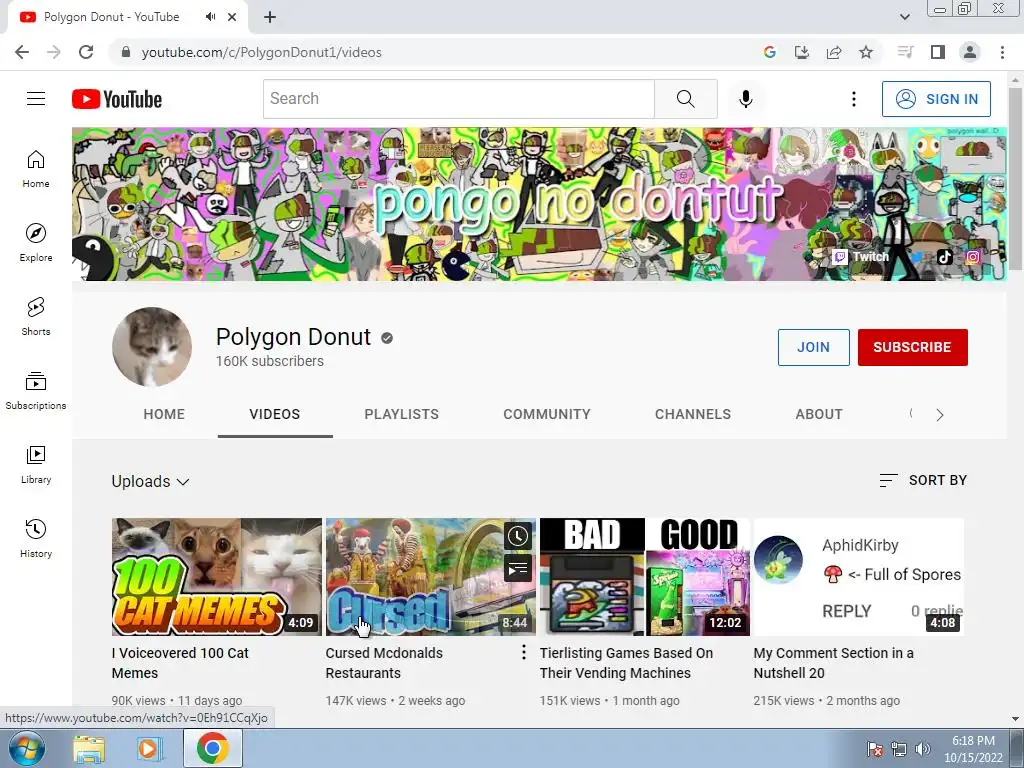Click the system tray volume icon
The height and width of the screenshot is (768, 1024).
click(923, 749)
